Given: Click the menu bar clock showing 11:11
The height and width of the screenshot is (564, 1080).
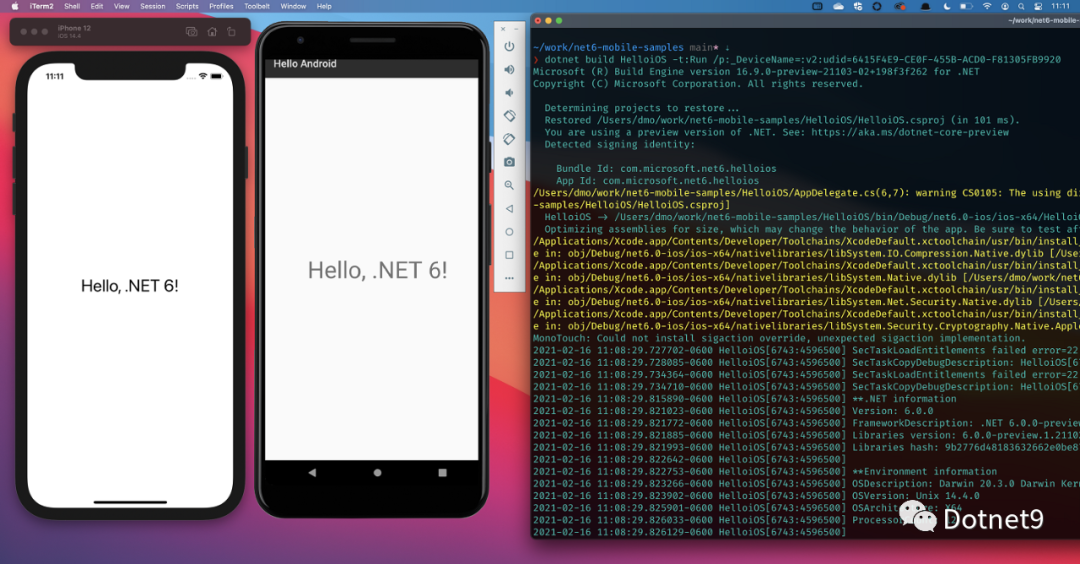Looking at the screenshot, I should 1061,6.
